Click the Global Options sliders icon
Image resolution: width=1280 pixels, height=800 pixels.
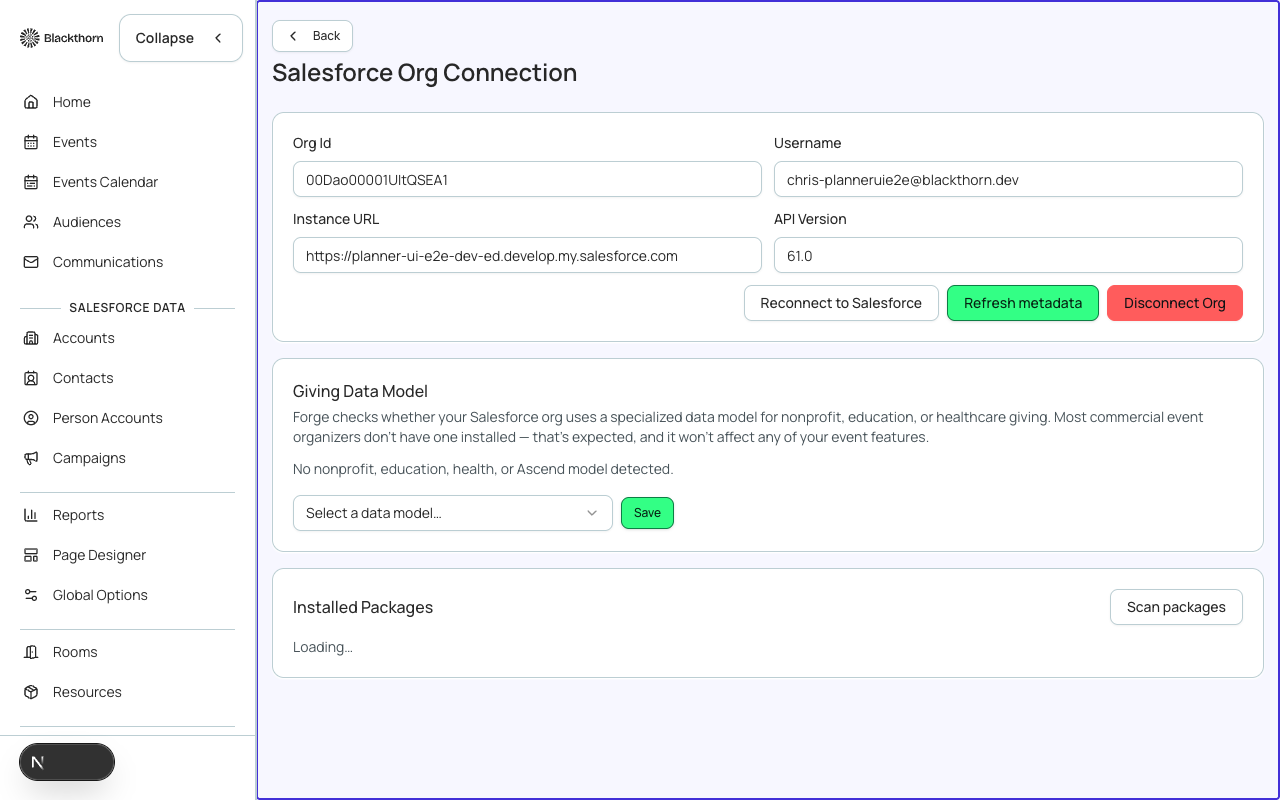(x=31, y=595)
